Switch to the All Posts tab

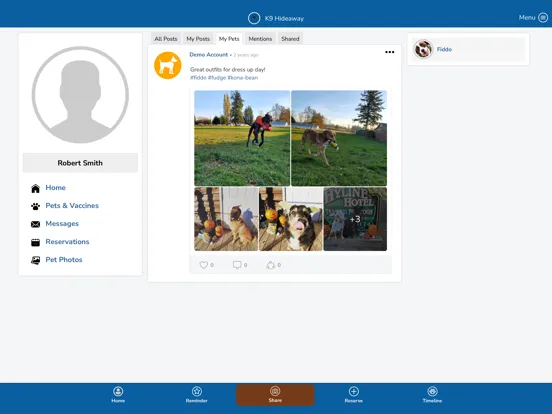tap(165, 39)
